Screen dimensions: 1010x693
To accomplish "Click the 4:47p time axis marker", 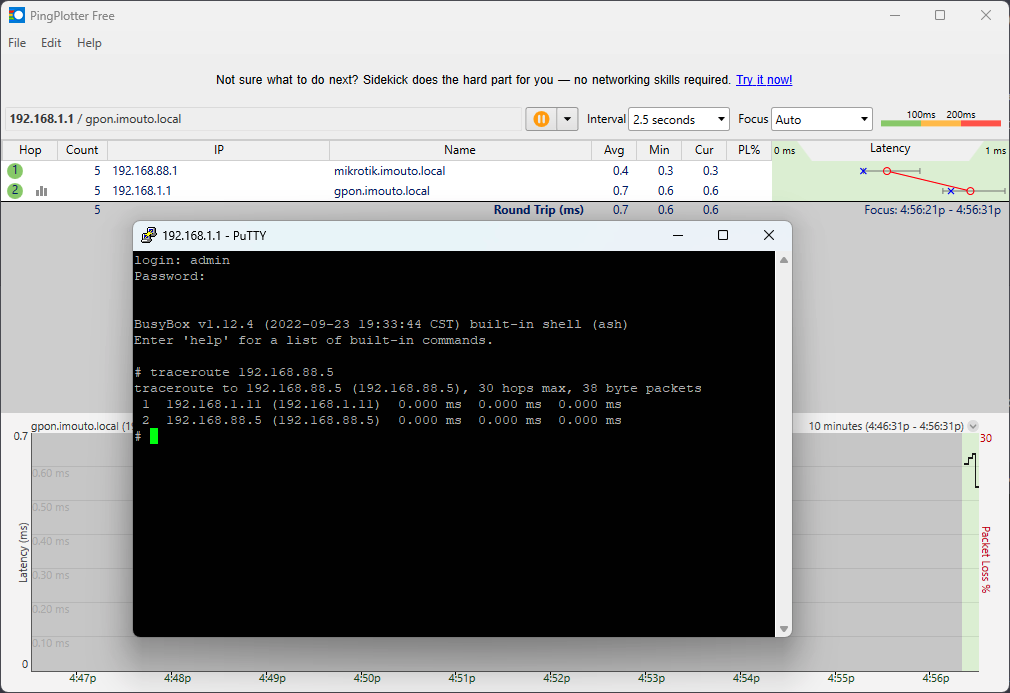I will (82, 678).
